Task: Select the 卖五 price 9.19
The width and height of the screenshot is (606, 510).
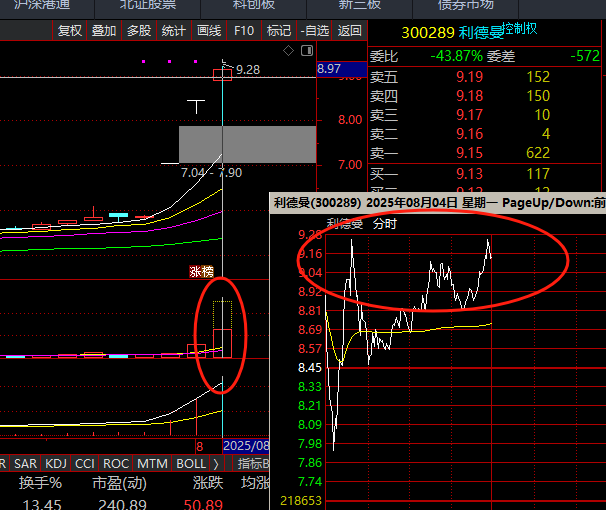Action: click(x=470, y=77)
